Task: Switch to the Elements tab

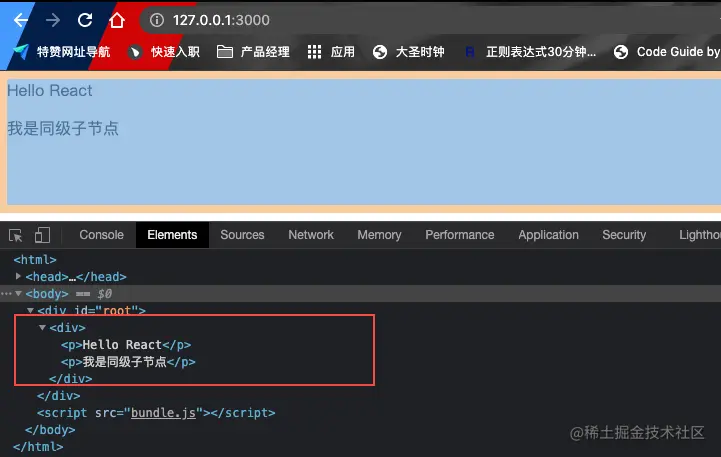Action: [172, 235]
